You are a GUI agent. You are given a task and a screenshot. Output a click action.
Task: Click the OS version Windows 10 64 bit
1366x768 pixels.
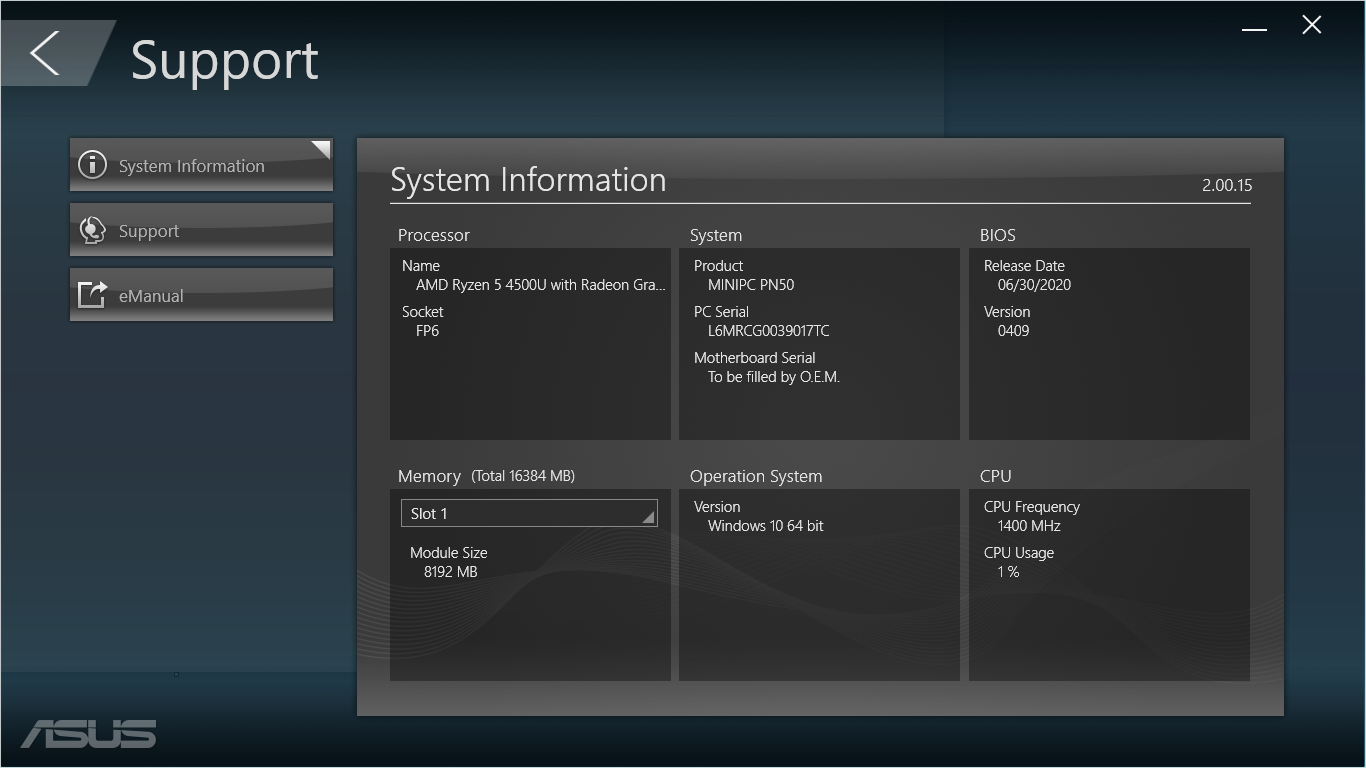pos(766,526)
